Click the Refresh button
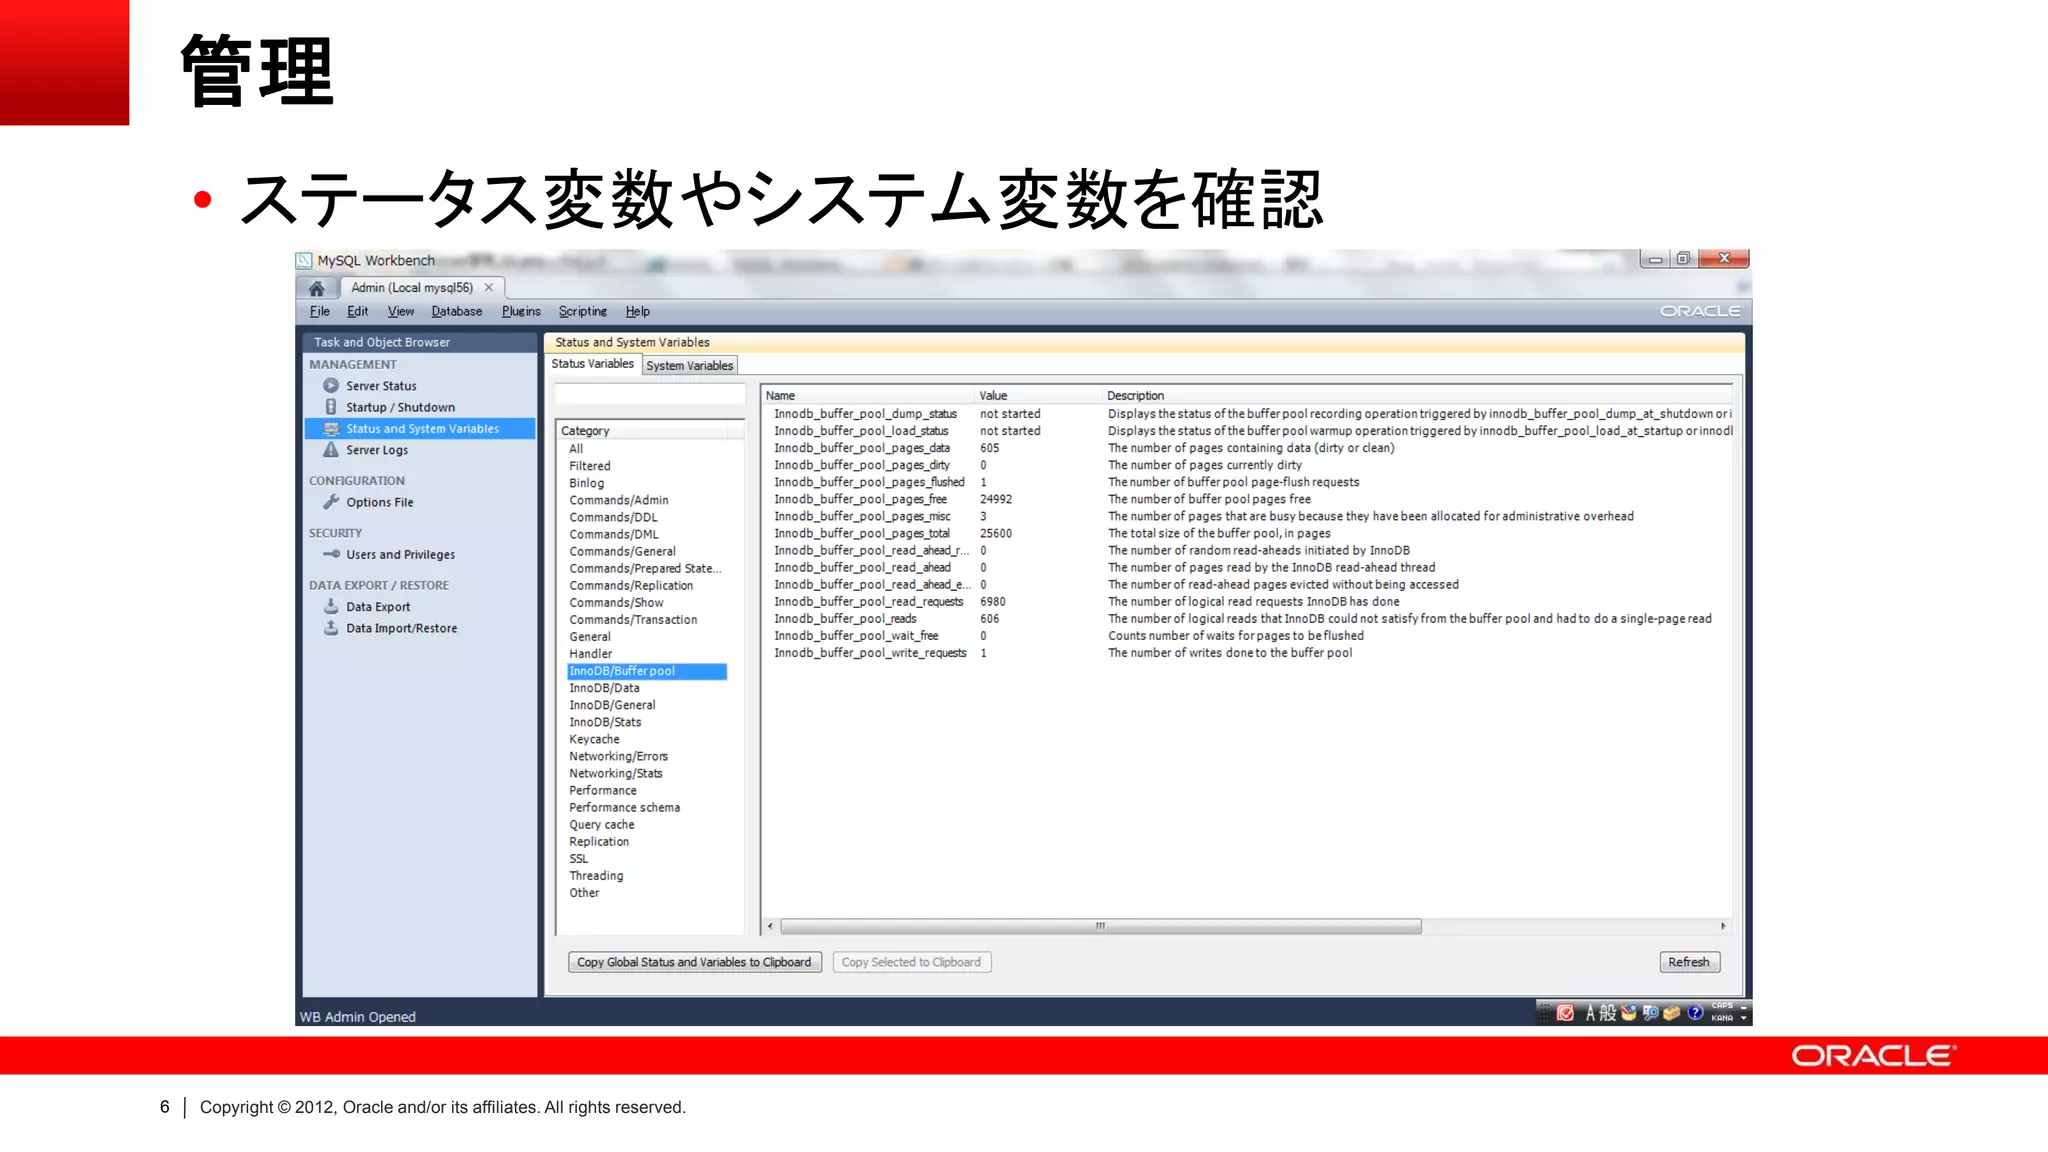Image resolution: width=2048 pixels, height=1152 pixels. click(1689, 962)
